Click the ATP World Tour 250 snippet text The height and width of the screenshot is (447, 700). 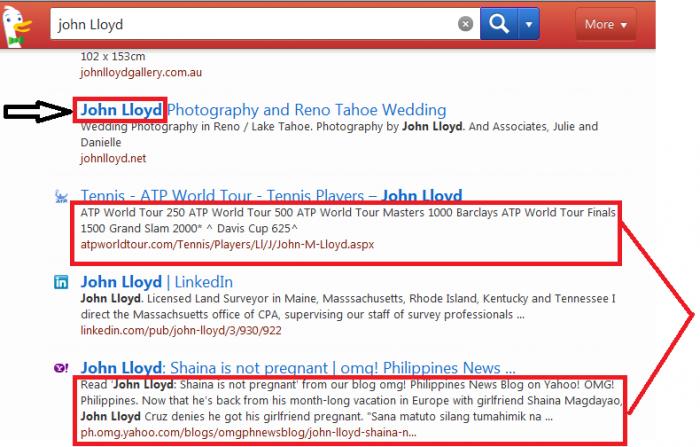[348, 221]
